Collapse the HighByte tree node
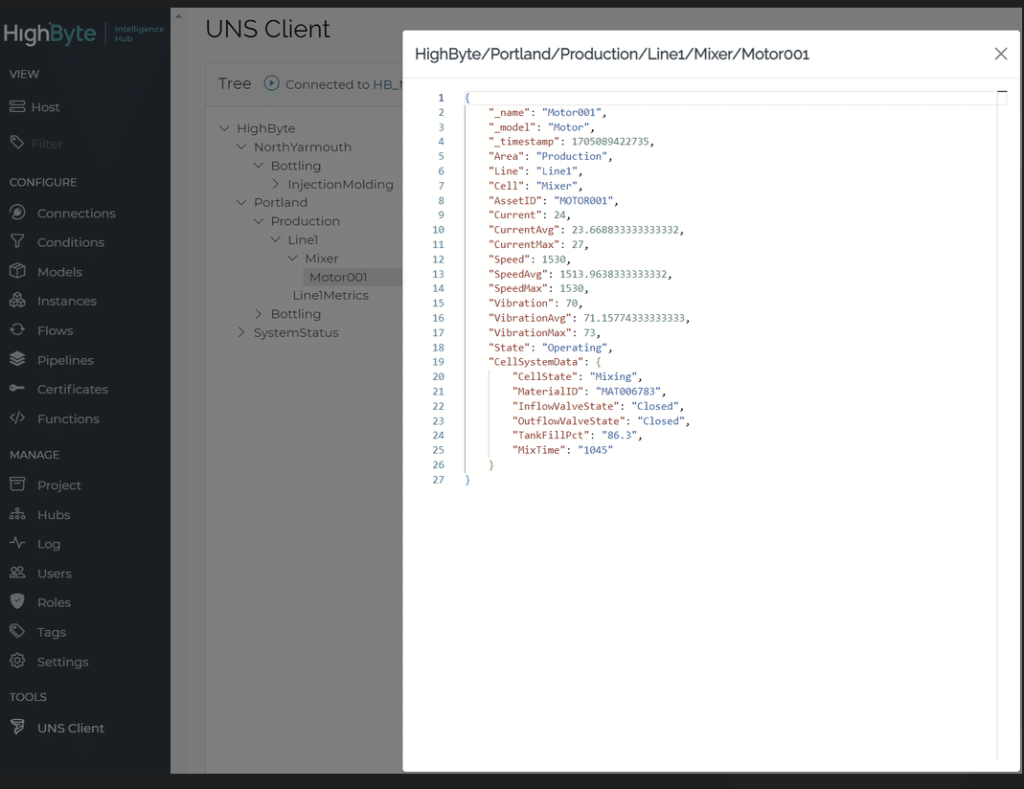This screenshot has width=1024, height=789. pyautogui.click(x=224, y=129)
